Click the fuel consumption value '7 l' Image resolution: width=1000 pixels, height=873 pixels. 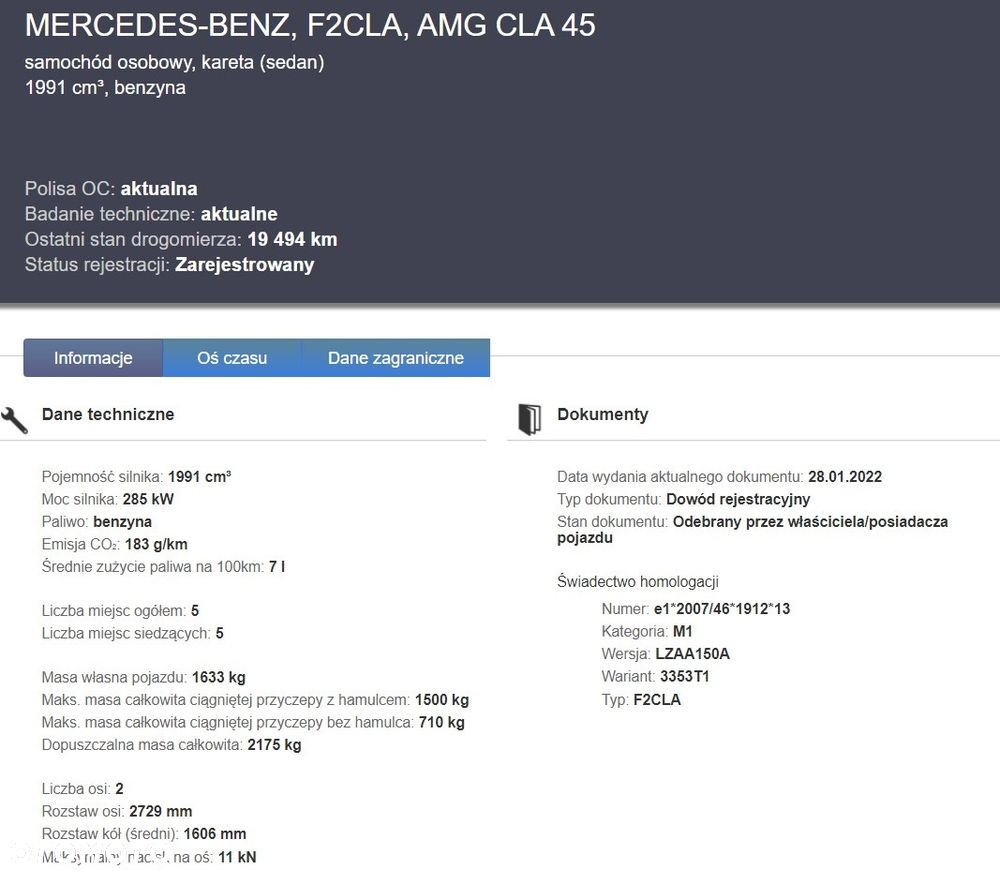tap(277, 567)
